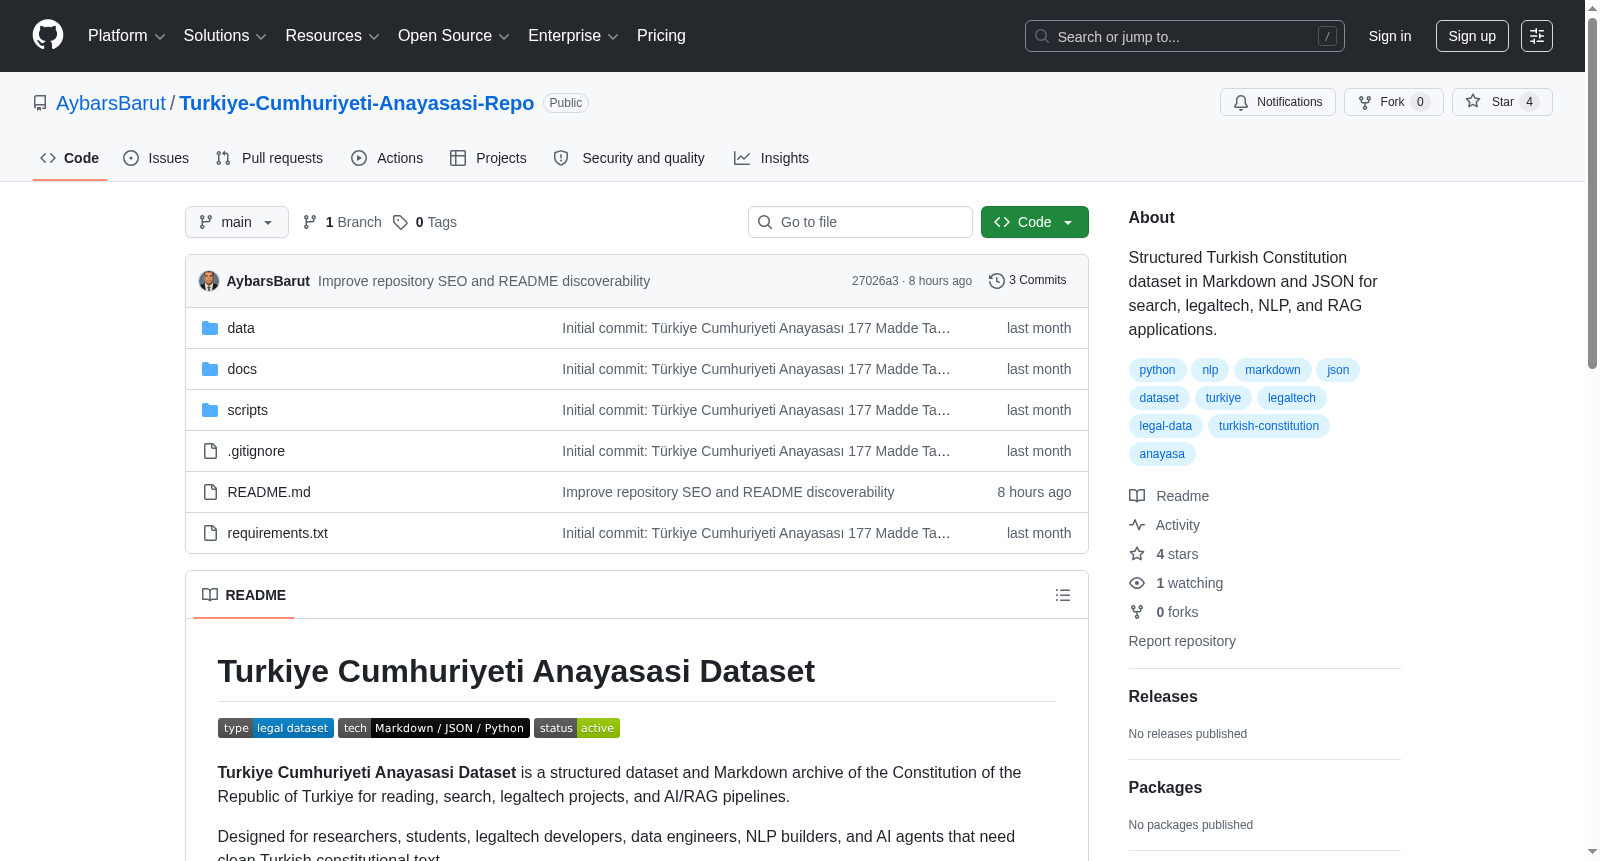Switch to the Issues tab
Image resolution: width=1600 pixels, height=861 pixels.
pyautogui.click(x=156, y=158)
